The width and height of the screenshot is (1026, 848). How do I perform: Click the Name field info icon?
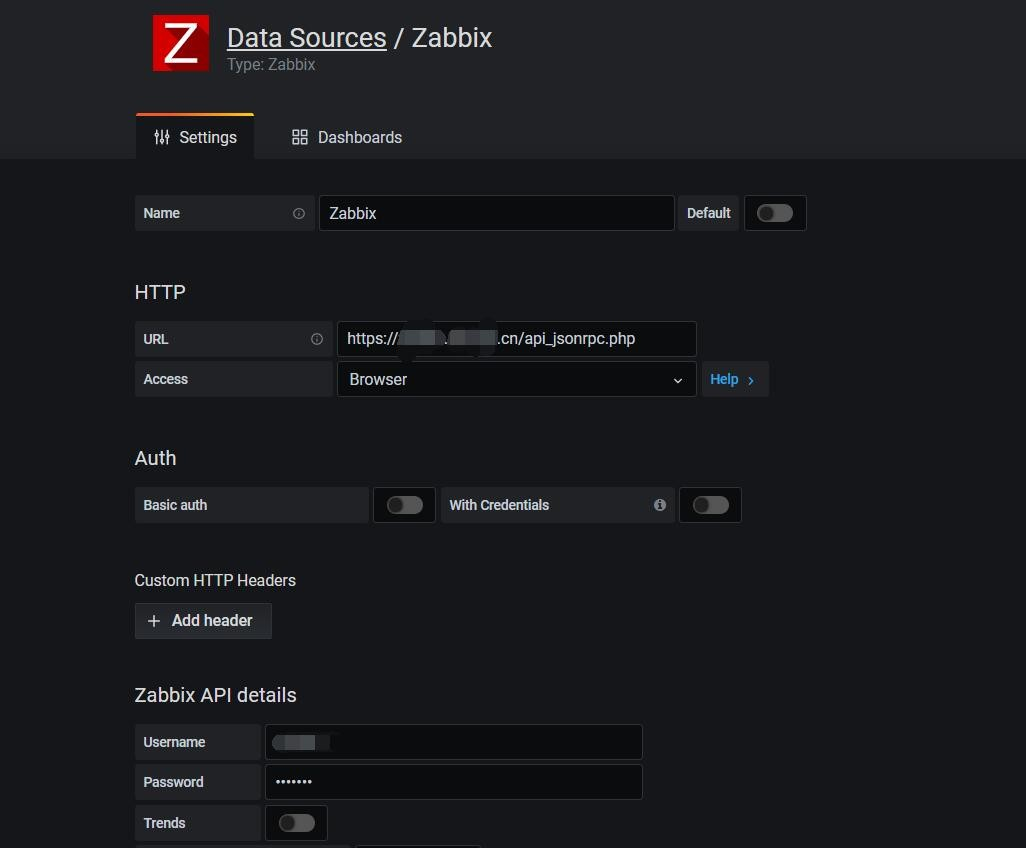pos(299,213)
